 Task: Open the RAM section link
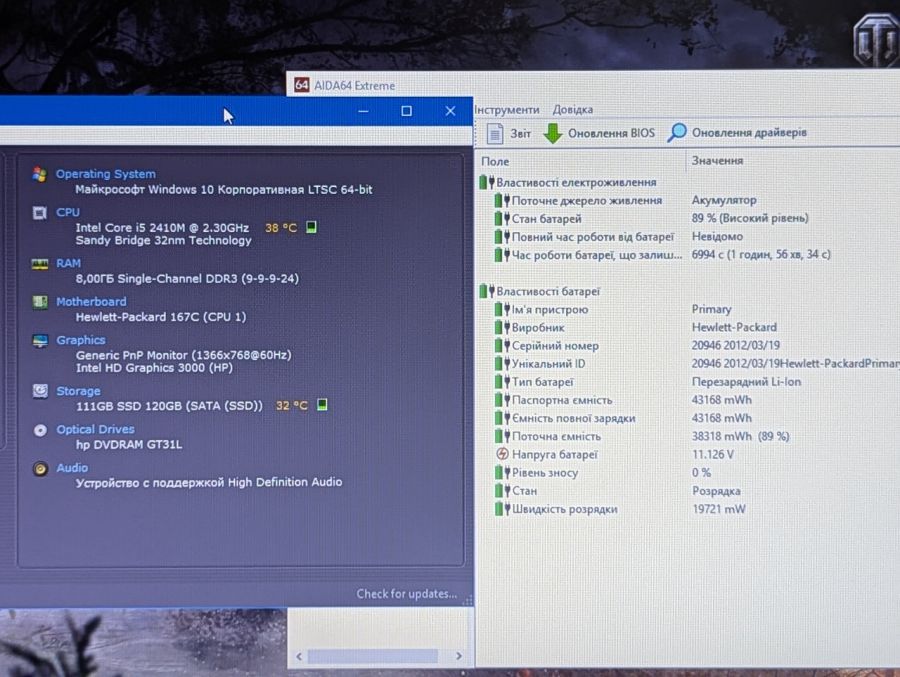(68, 263)
